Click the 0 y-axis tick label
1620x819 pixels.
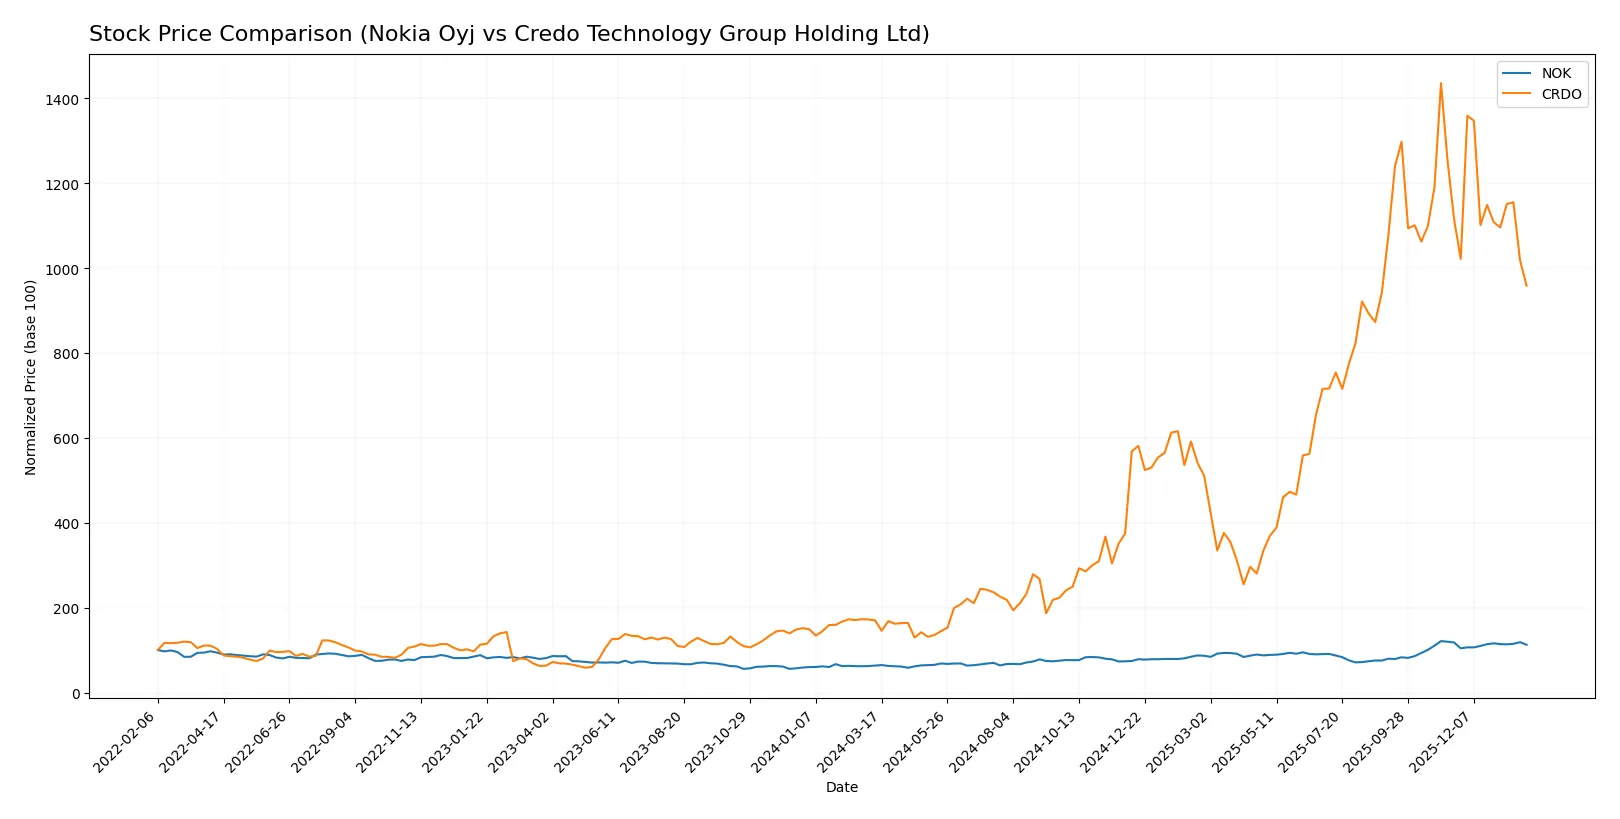pyautogui.click(x=76, y=694)
